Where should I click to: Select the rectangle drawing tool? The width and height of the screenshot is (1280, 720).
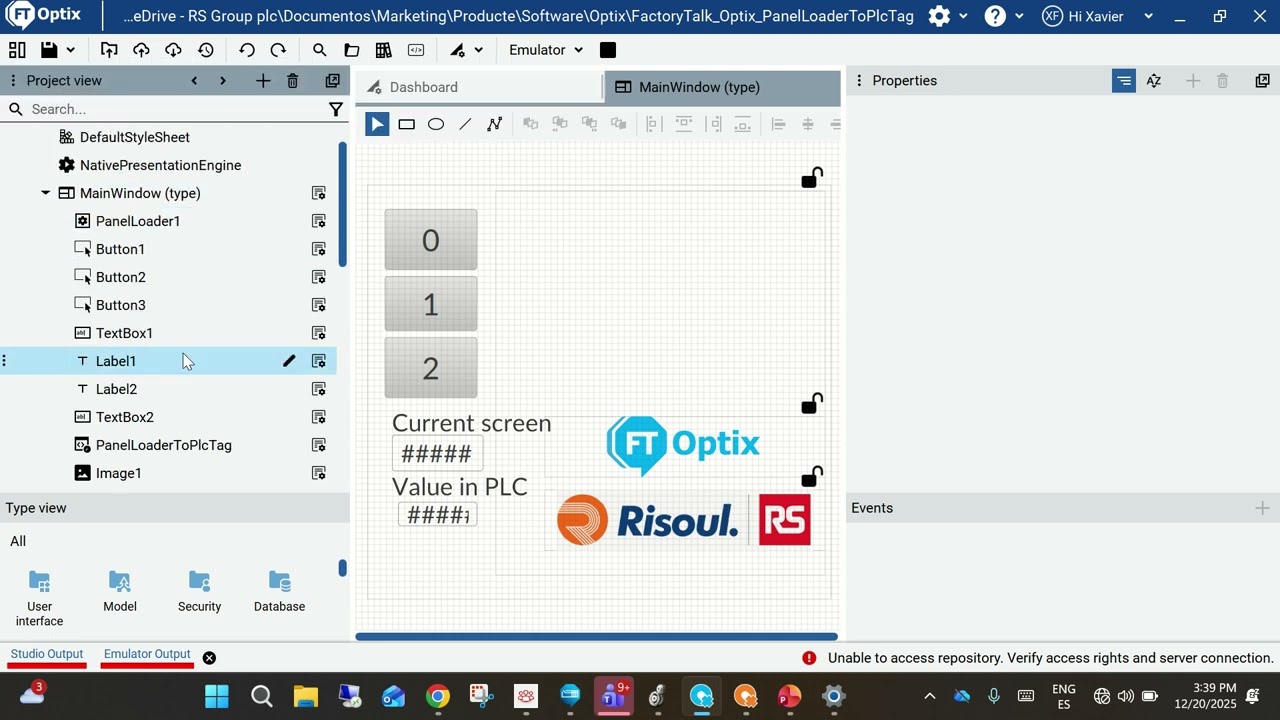(x=406, y=124)
